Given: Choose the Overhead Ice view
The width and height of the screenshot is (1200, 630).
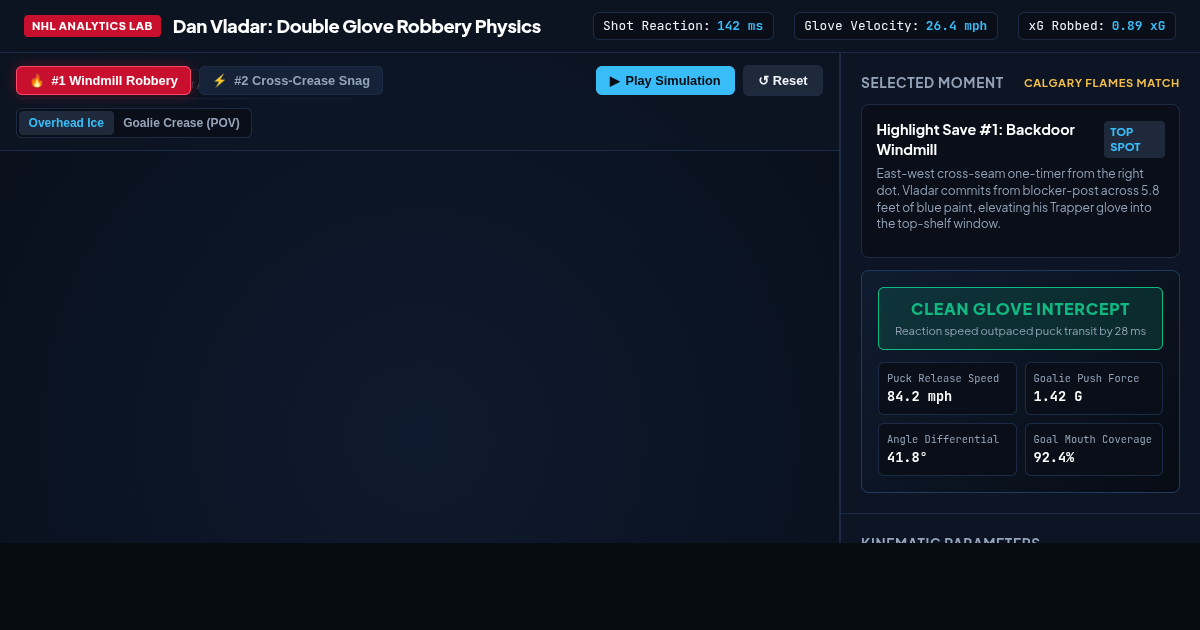Looking at the screenshot, I should pos(66,123).
